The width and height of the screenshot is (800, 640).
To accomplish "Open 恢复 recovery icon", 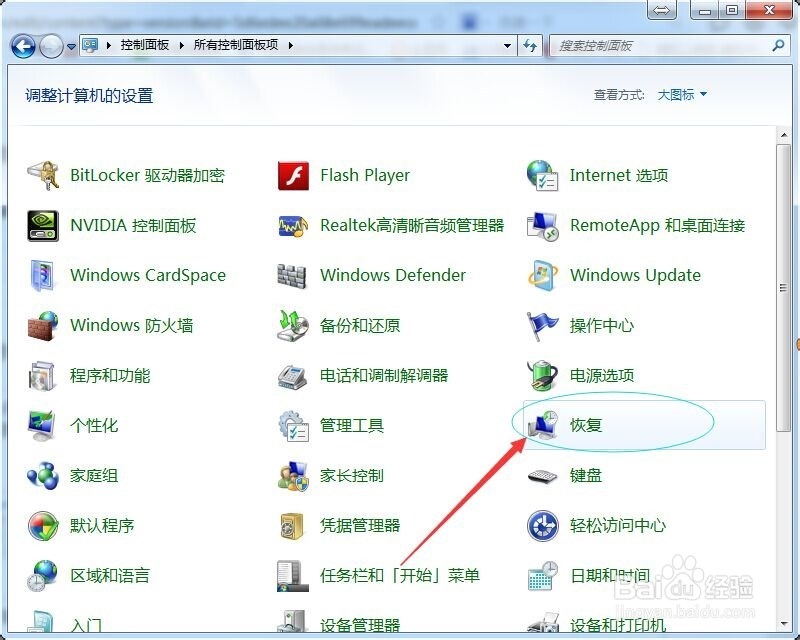I will (x=542, y=425).
